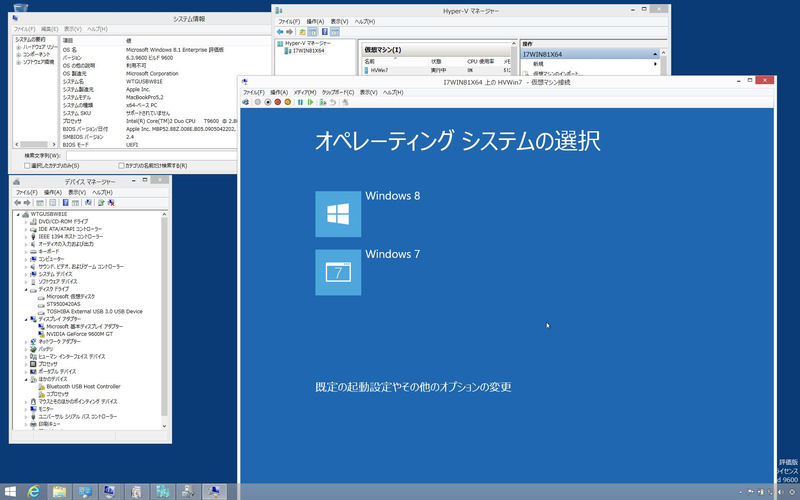800x500 pixels.
Task: Expand ソフトウェア環境 in System Information tree
Action: (x=18, y=62)
